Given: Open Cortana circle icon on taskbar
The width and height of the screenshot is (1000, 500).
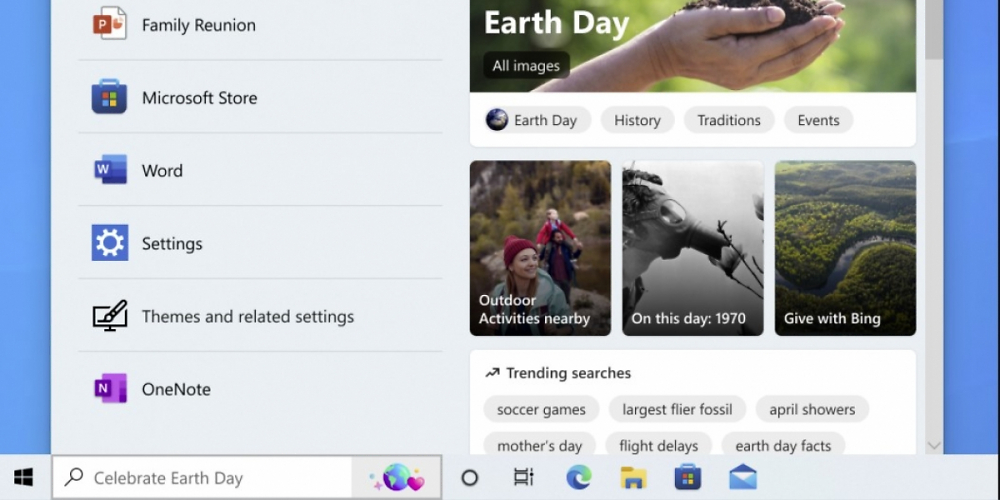Looking at the screenshot, I should point(469,477).
